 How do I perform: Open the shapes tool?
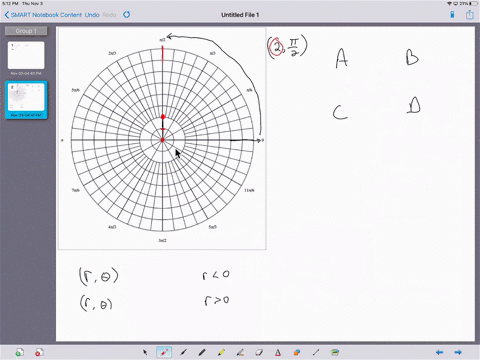(x=297, y=352)
